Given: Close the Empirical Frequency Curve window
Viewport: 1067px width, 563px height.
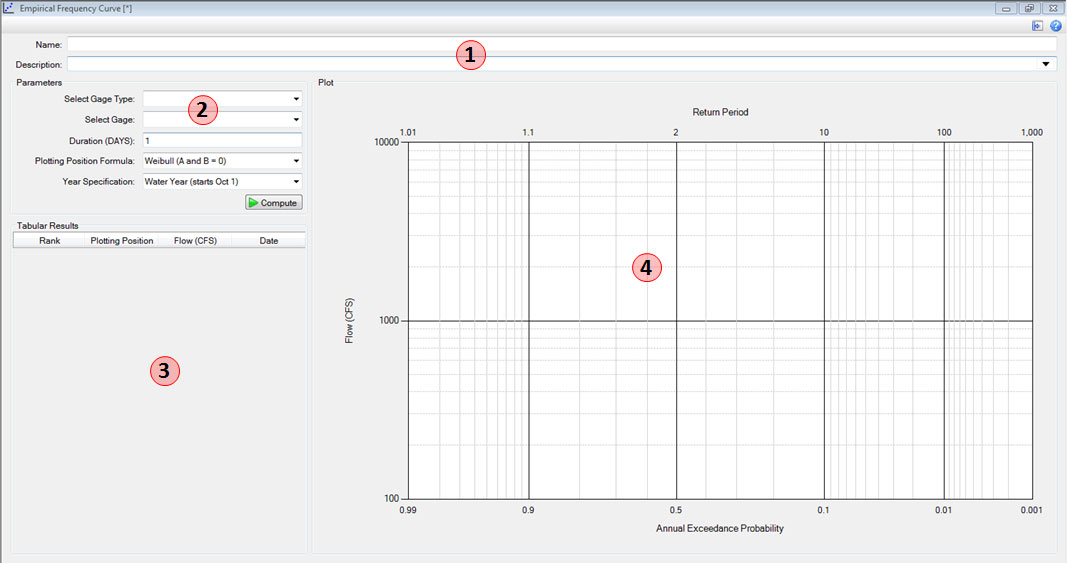Looking at the screenshot, I should pos(1053,8).
